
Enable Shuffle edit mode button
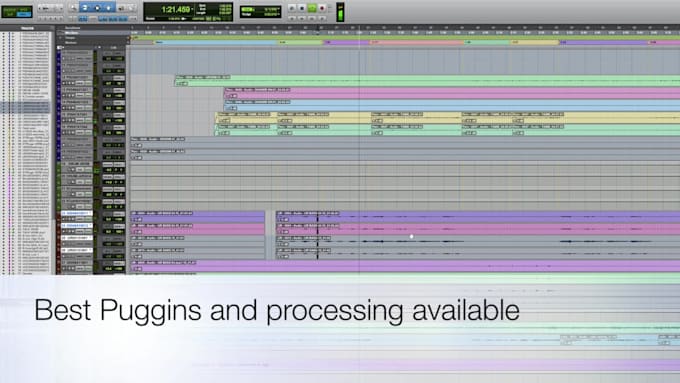[x=9, y=10]
